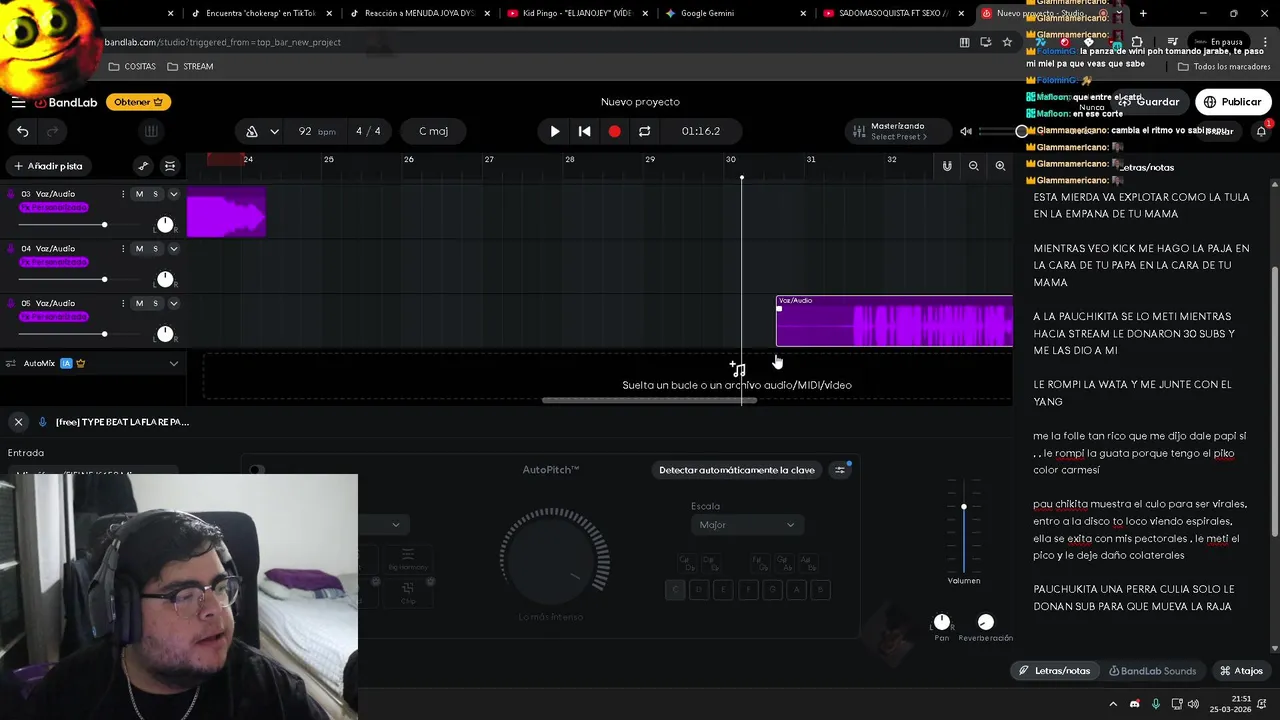Open the COSITAS bookmarks folder

click(132, 66)
